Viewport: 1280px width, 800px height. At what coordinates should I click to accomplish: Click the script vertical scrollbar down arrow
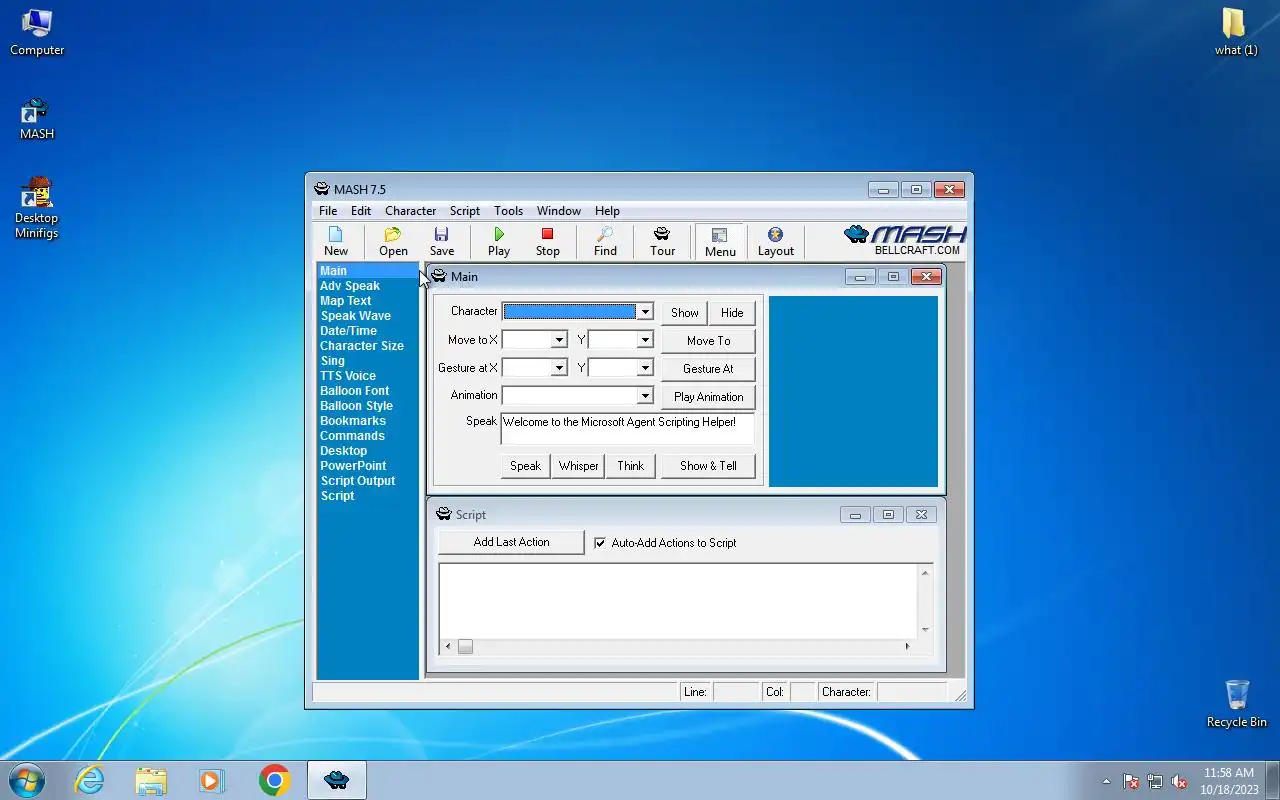925,630
